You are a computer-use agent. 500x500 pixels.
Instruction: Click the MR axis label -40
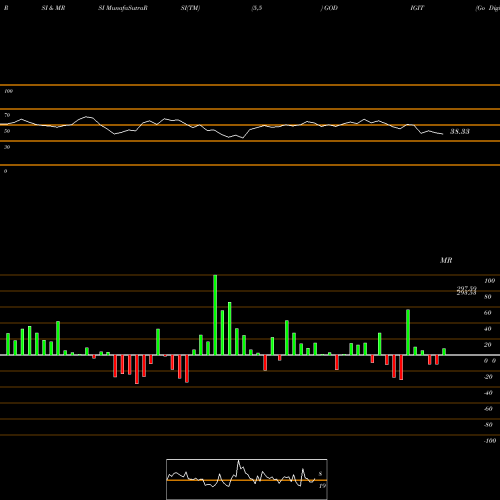tap(488, 393)
